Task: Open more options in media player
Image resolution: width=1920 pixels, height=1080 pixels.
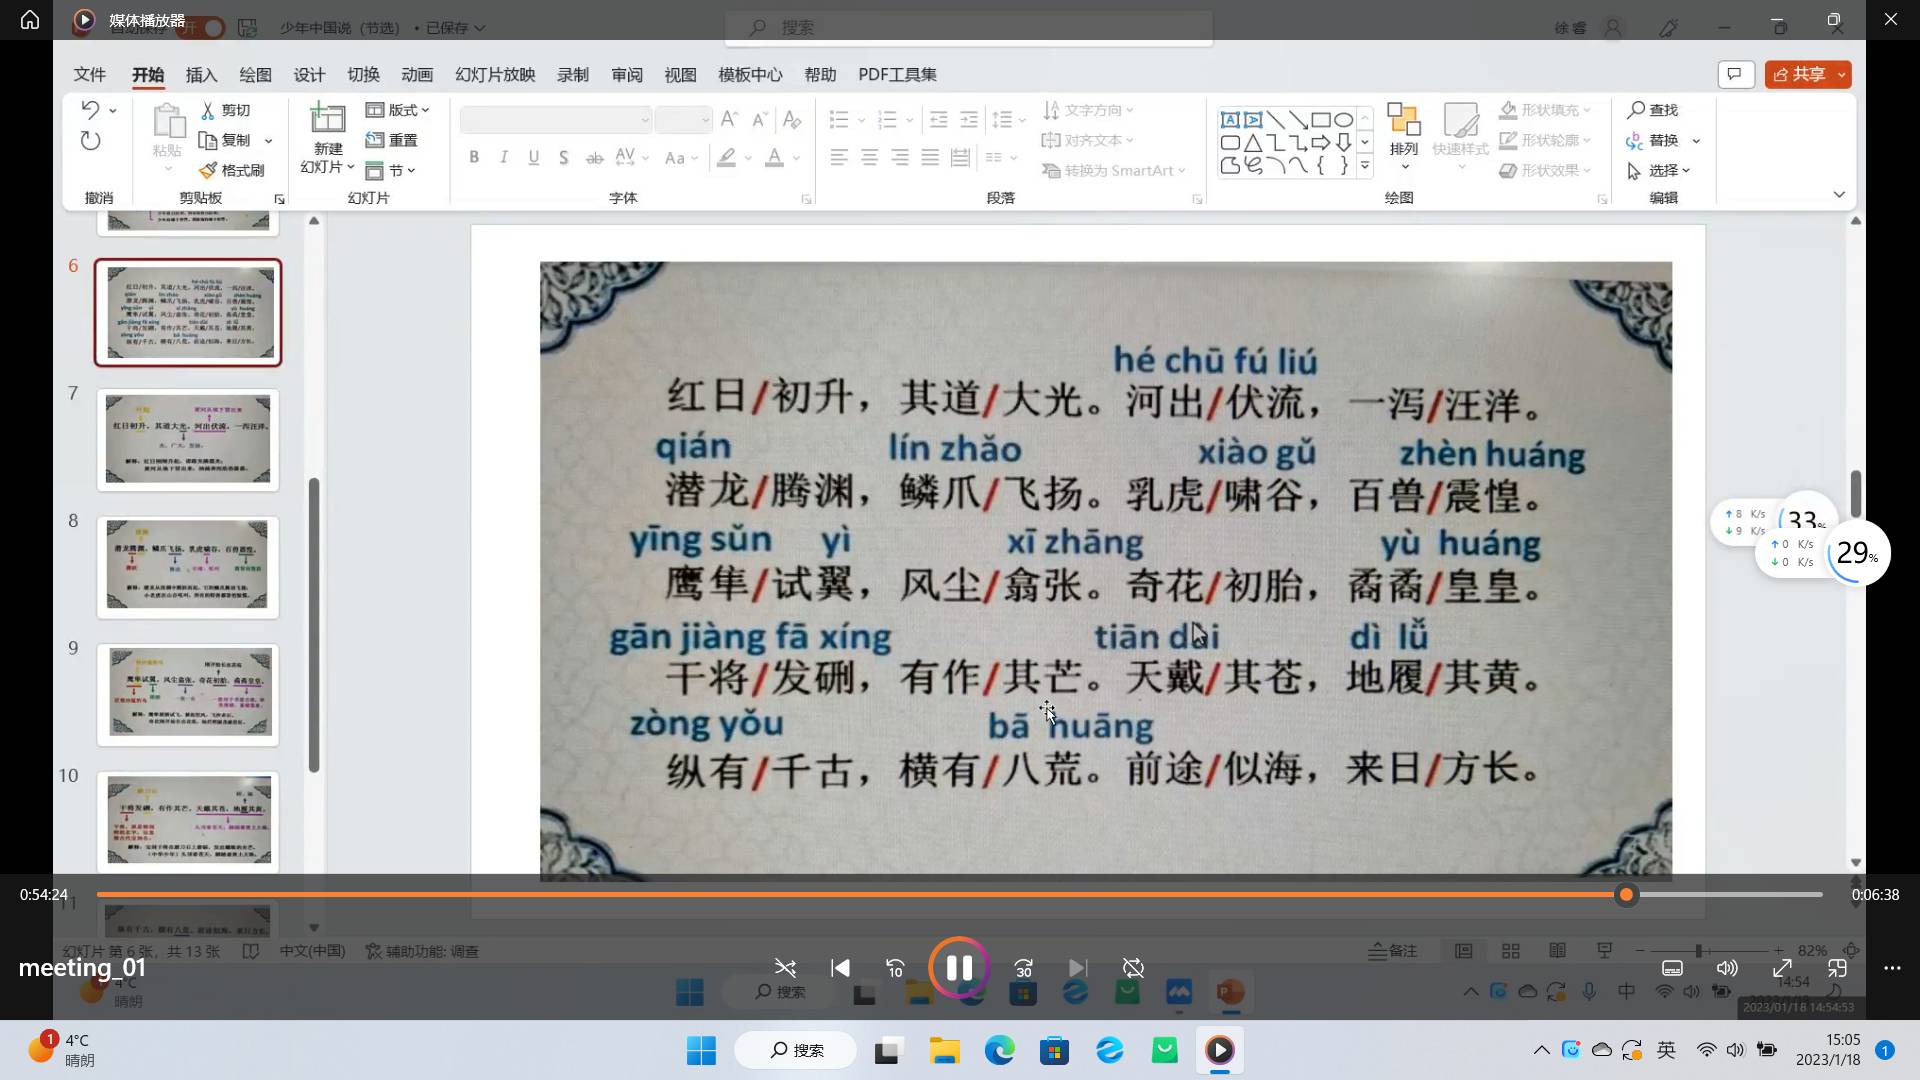Action: 1892,968
